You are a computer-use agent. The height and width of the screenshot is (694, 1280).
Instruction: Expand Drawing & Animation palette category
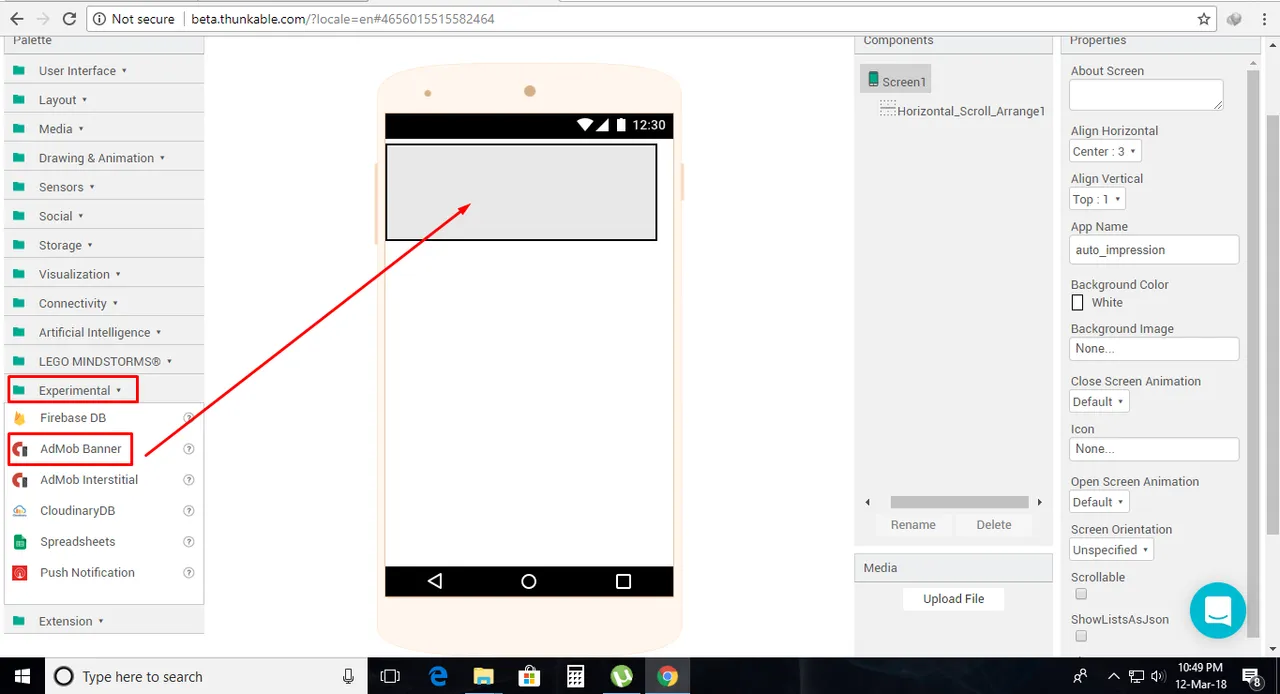click(x=104, y=158)
